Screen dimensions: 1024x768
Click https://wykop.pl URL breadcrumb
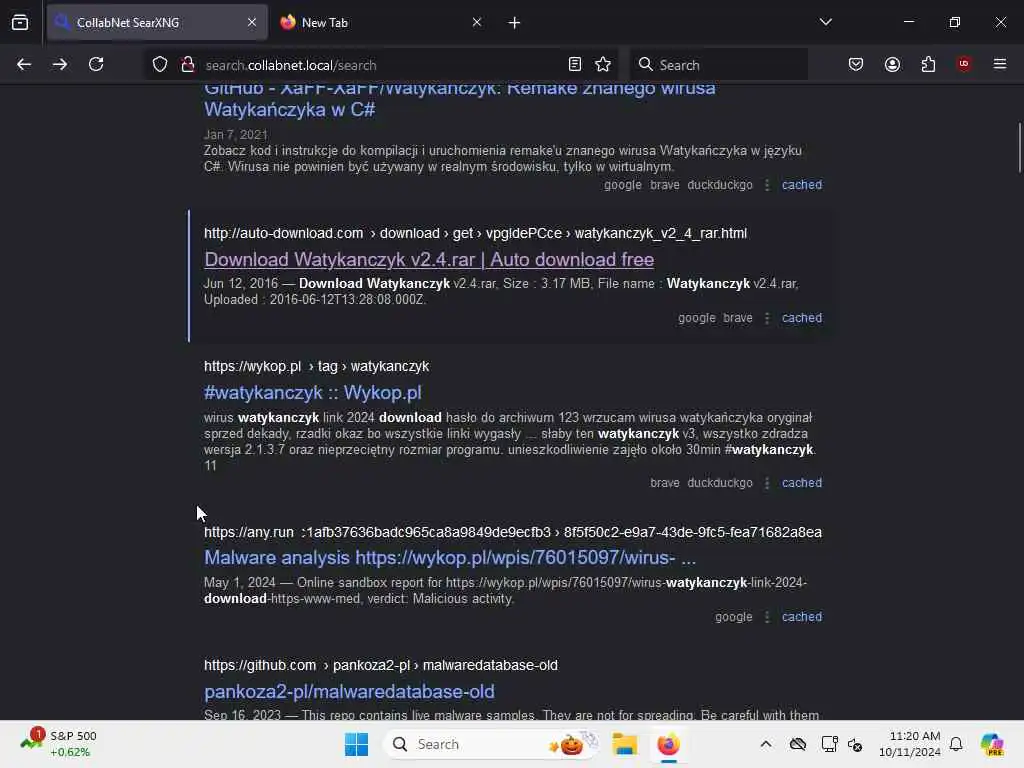tap(317, 366)
